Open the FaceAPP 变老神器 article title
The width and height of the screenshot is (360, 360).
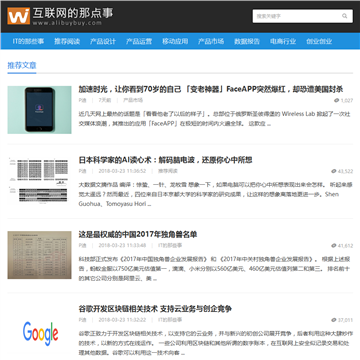(211, 89)
